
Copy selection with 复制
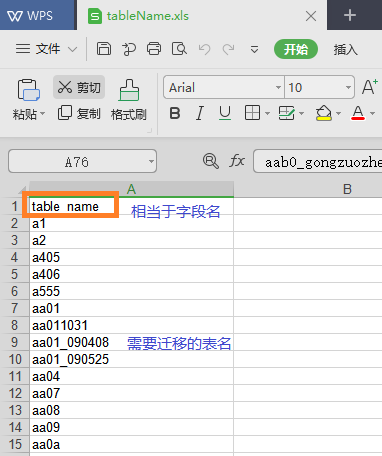[79, 113]
